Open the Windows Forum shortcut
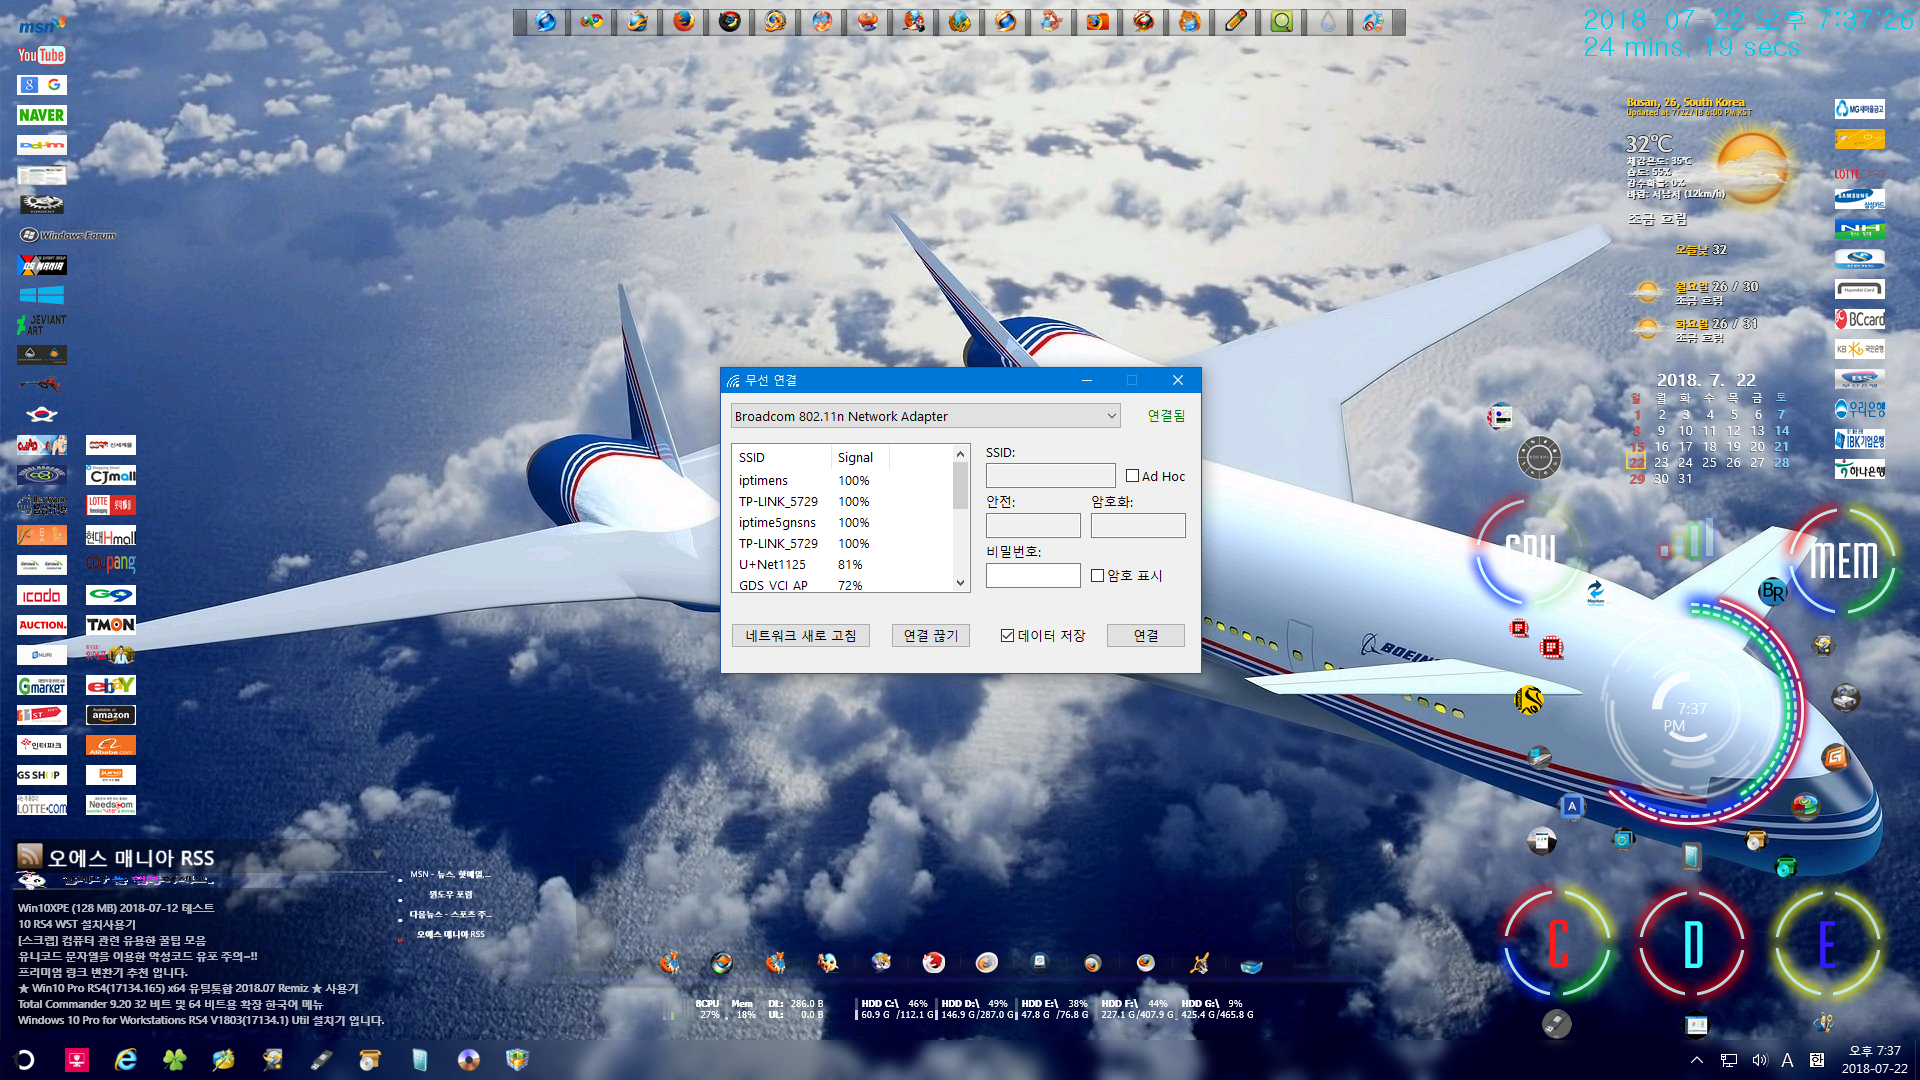The height and width of the screenshot is (1080, 1920). [68, 235]
